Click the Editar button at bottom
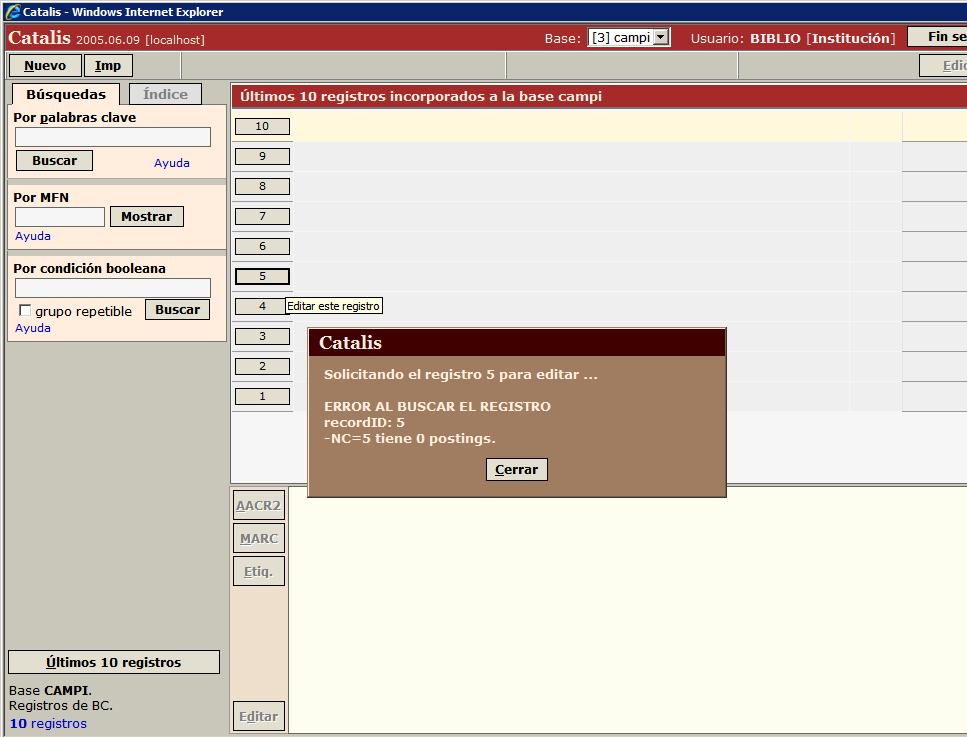 pos(258,717)
